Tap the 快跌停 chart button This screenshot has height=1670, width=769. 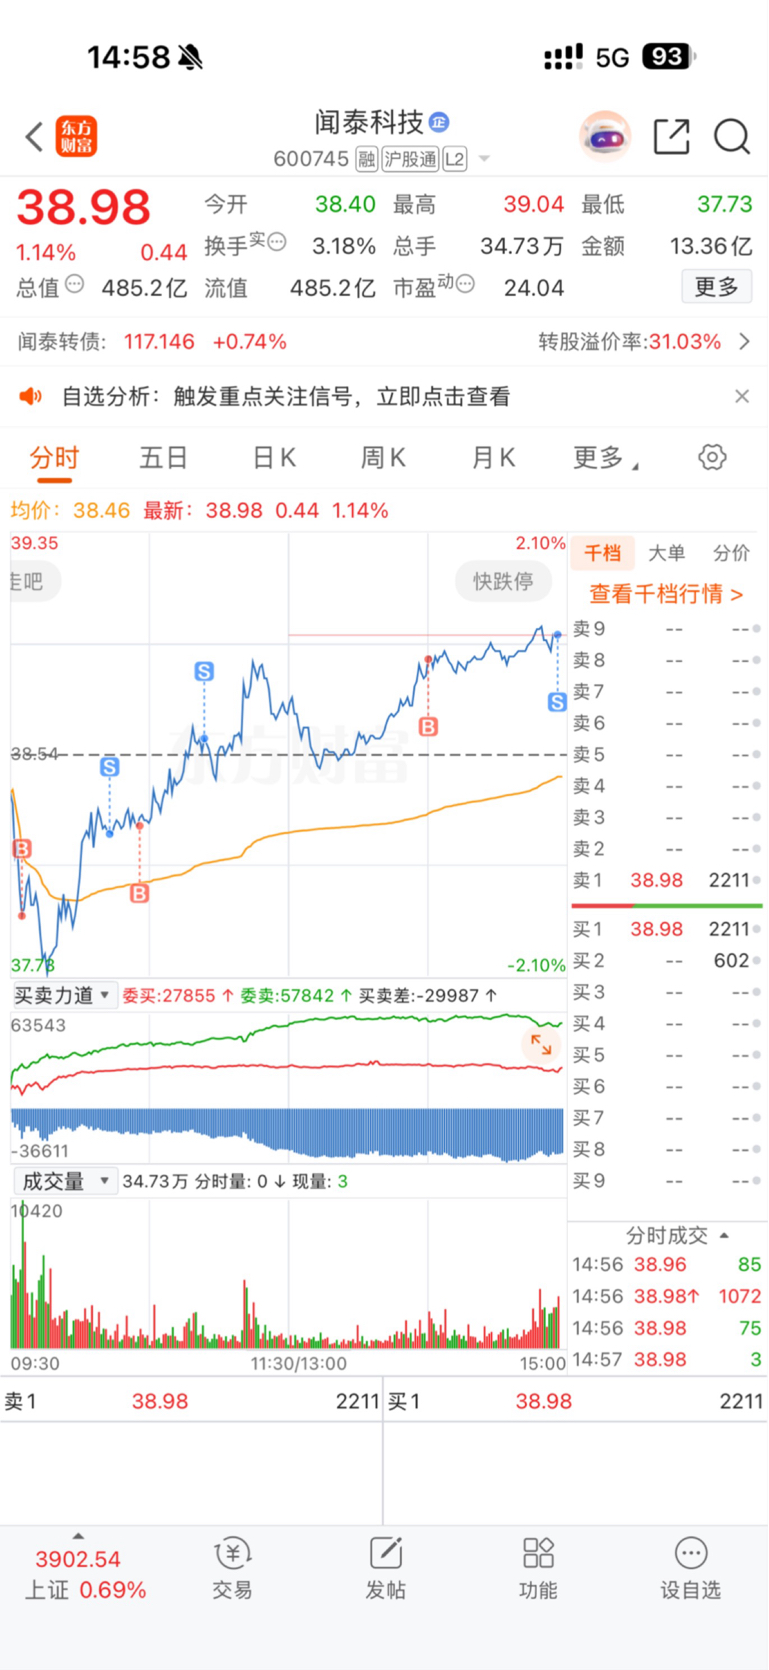[503, 582]
